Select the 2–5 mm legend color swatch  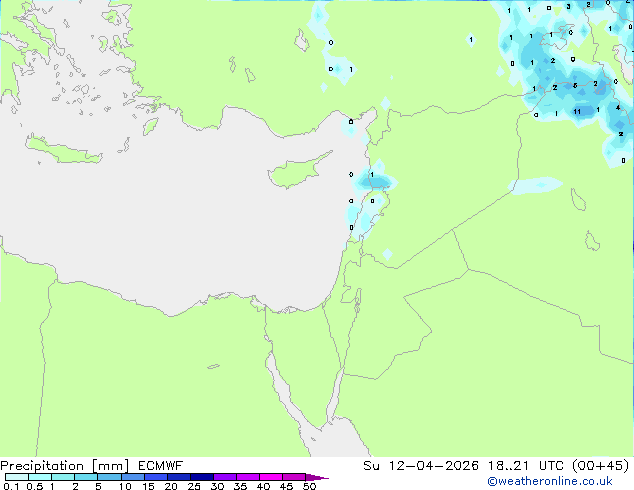(x=86, y=477)
